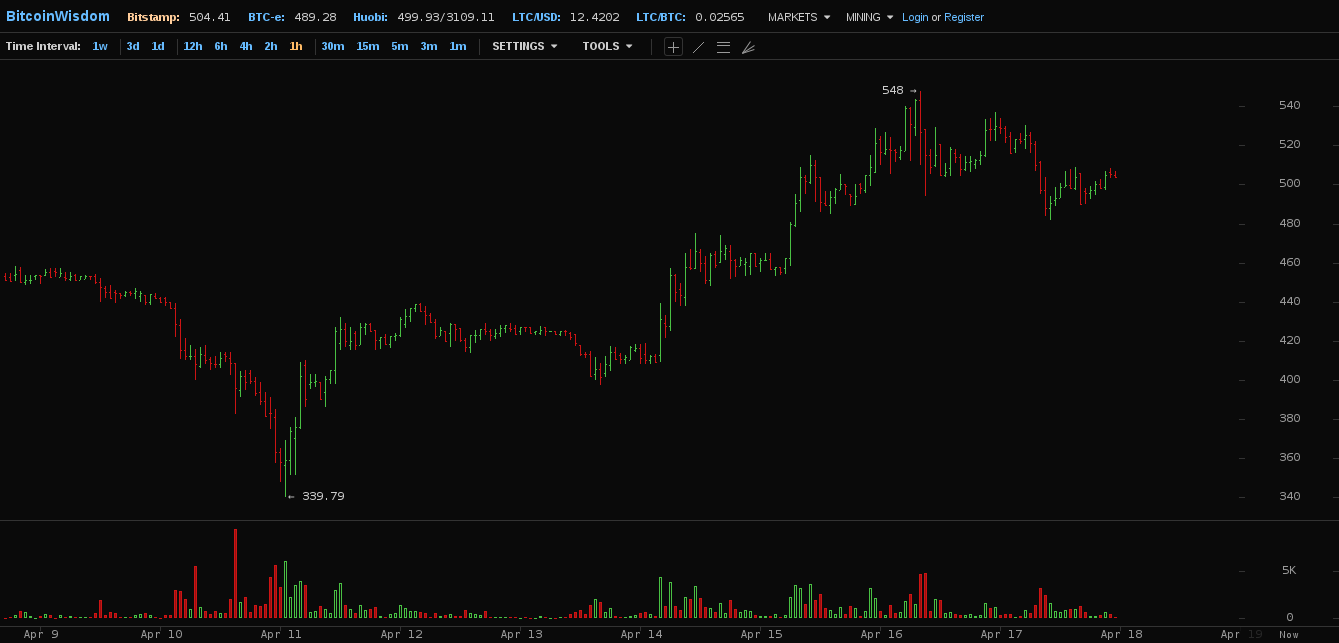The image size is (1339, 643).
Task: Switch time interval to 1d
Action: pos(158,46)
